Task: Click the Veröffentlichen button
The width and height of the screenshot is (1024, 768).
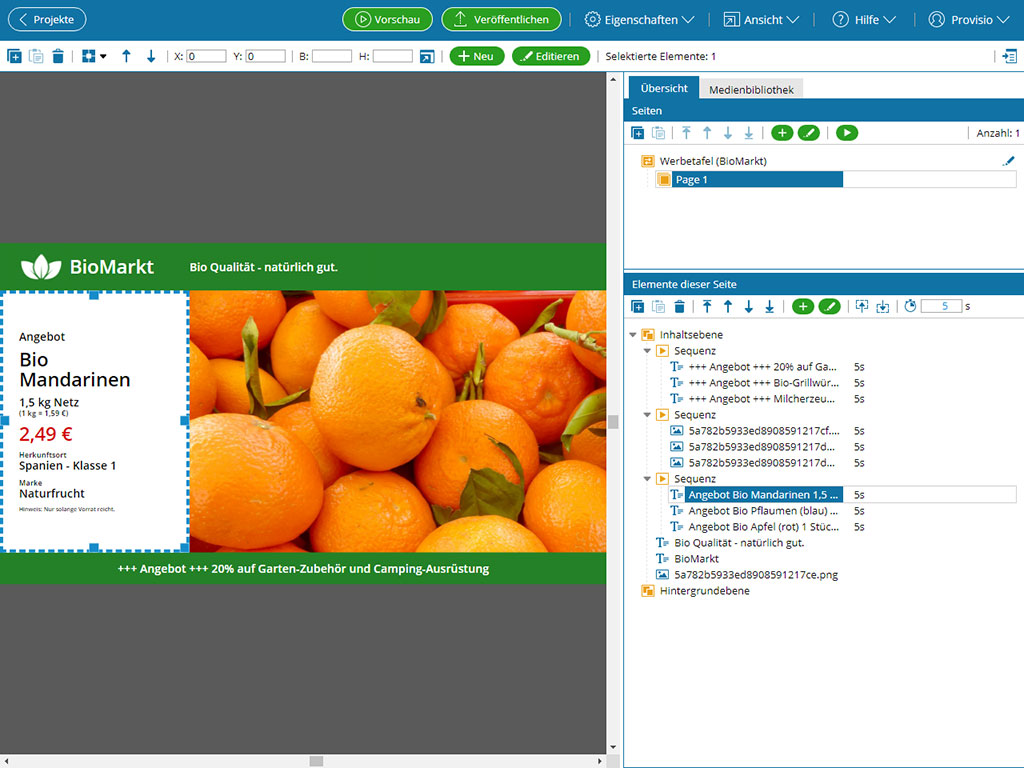Action: [501, 19]
